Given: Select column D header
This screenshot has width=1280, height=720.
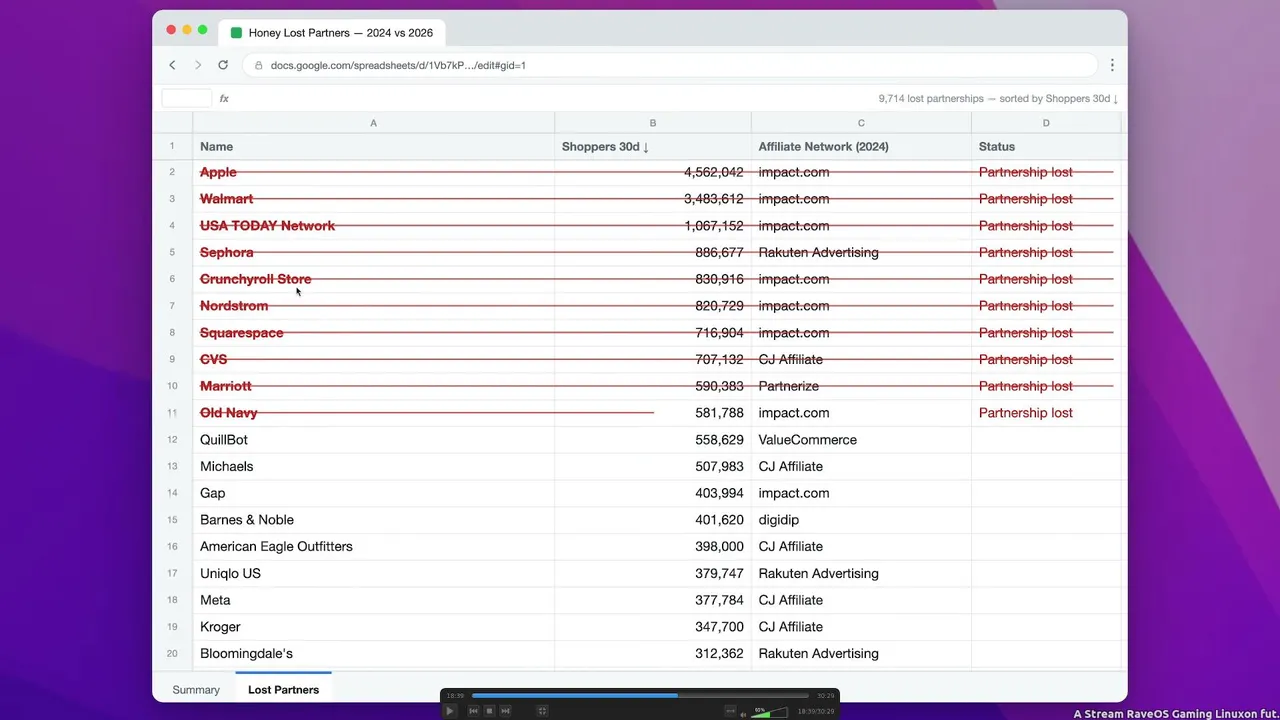Looking at the screenshot, I should pyautogui.click(x=1046, y=123).
